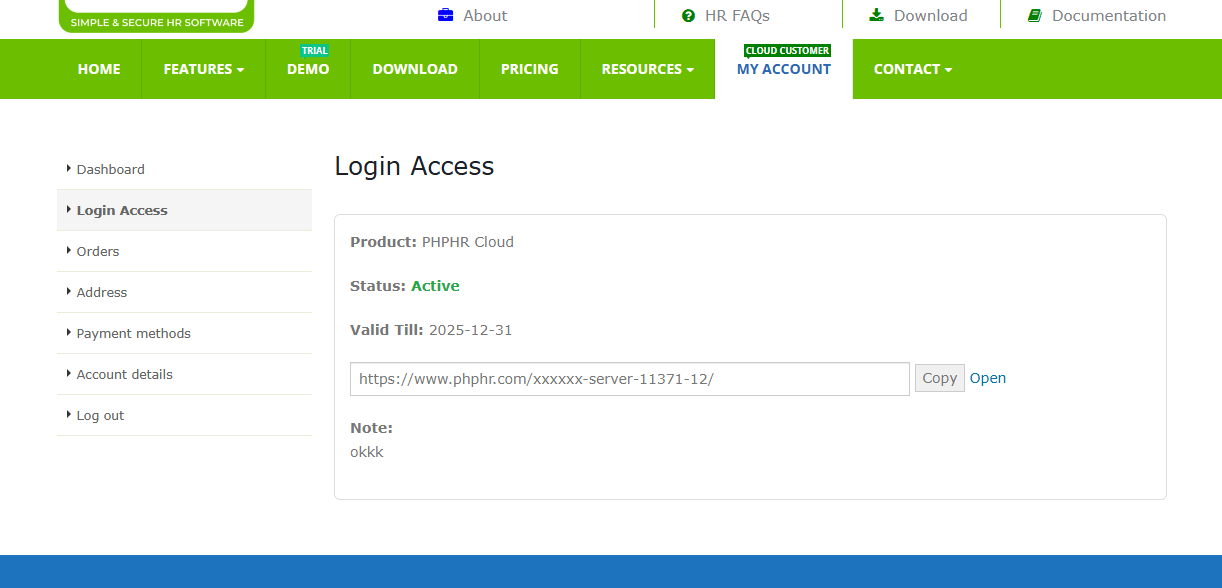This screenshot has height=588, width=1222.
Task: Open the CONTACT dropdown menu
Action: point(911,69)
